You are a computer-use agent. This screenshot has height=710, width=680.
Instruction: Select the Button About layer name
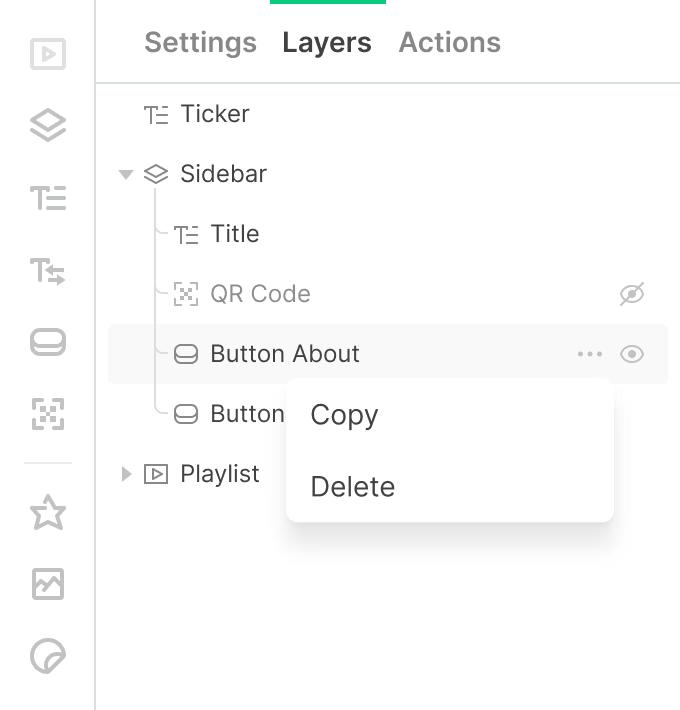285,354
